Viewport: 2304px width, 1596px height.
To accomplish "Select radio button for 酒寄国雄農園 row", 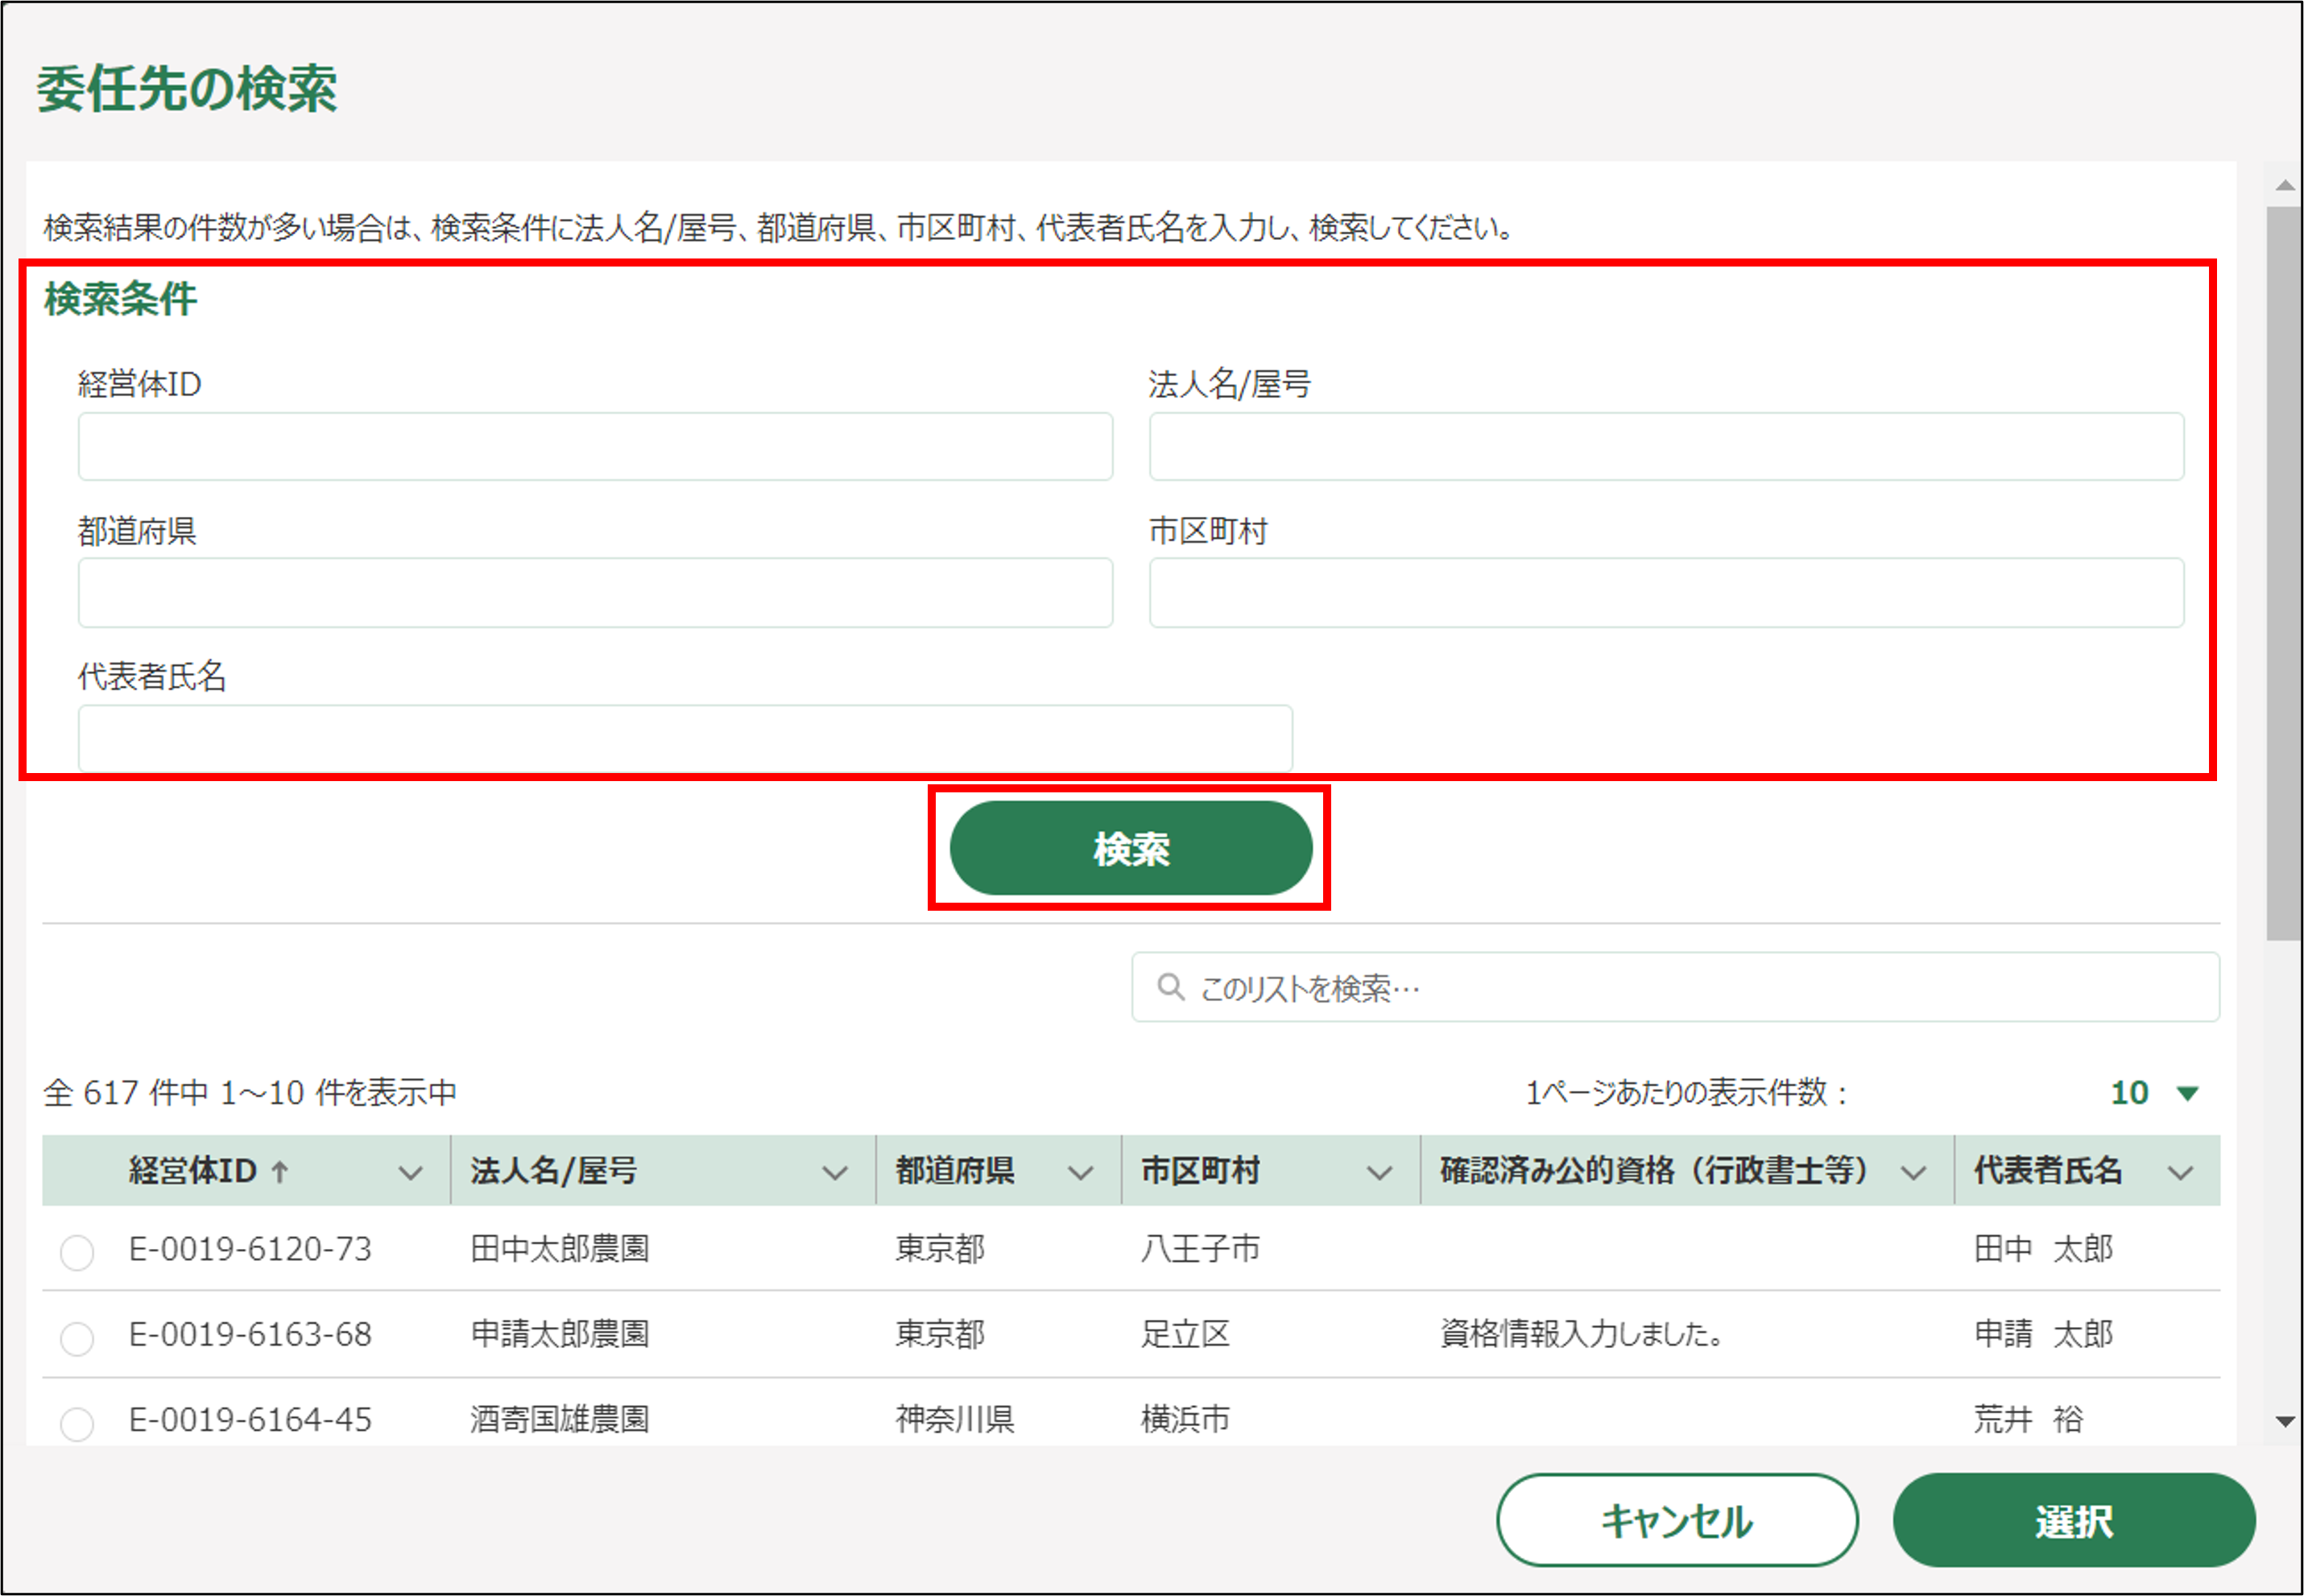I will (x=77, y=1422).
